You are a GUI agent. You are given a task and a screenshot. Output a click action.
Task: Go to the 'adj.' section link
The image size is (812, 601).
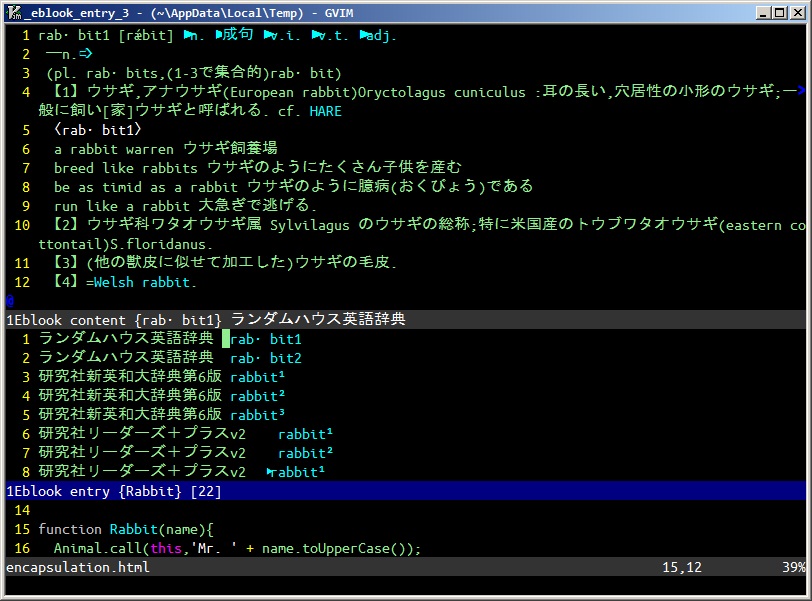[x=378, y=35]
